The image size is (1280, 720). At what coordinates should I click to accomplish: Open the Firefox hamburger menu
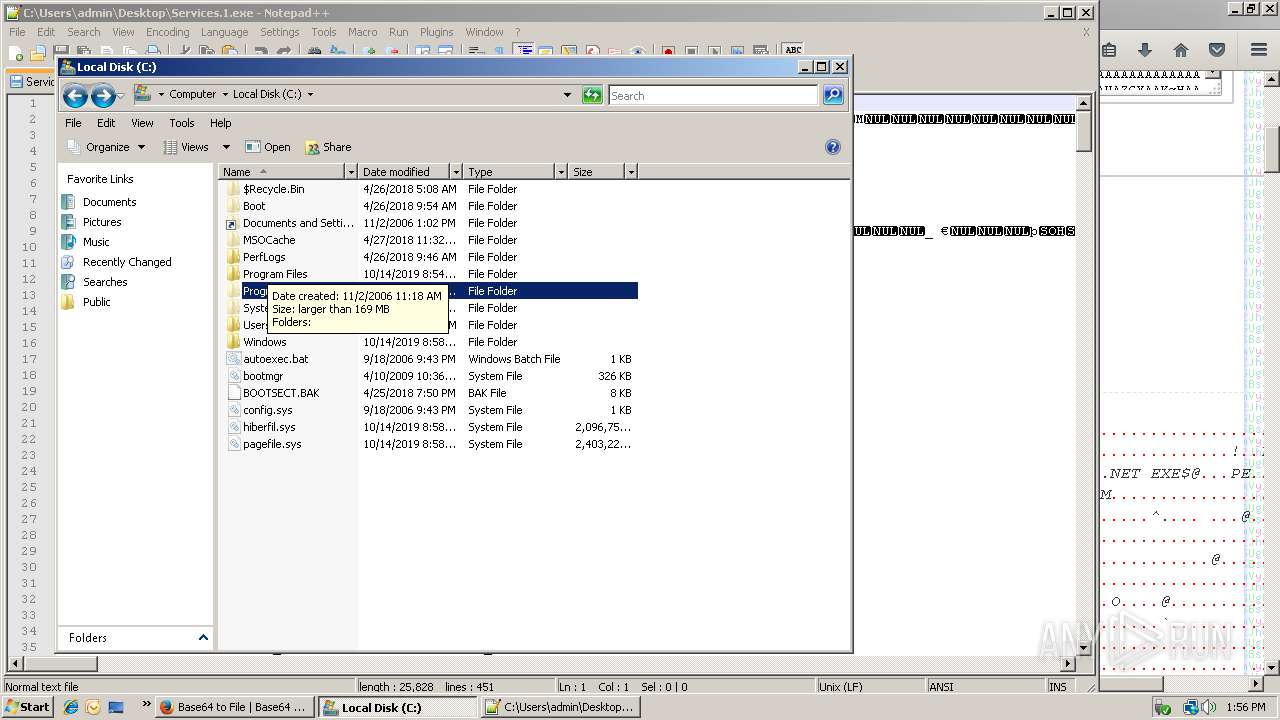pyautogui.click(x=1259, y=50)
